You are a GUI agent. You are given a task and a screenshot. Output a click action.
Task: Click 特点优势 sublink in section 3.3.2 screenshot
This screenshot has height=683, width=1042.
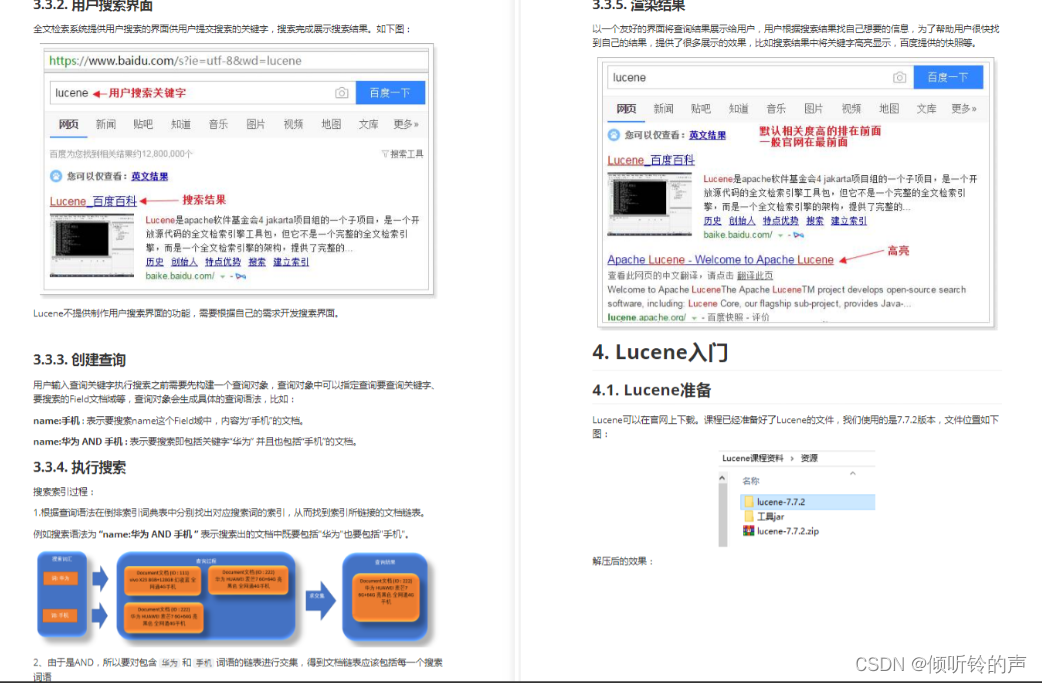pos(223,262)
